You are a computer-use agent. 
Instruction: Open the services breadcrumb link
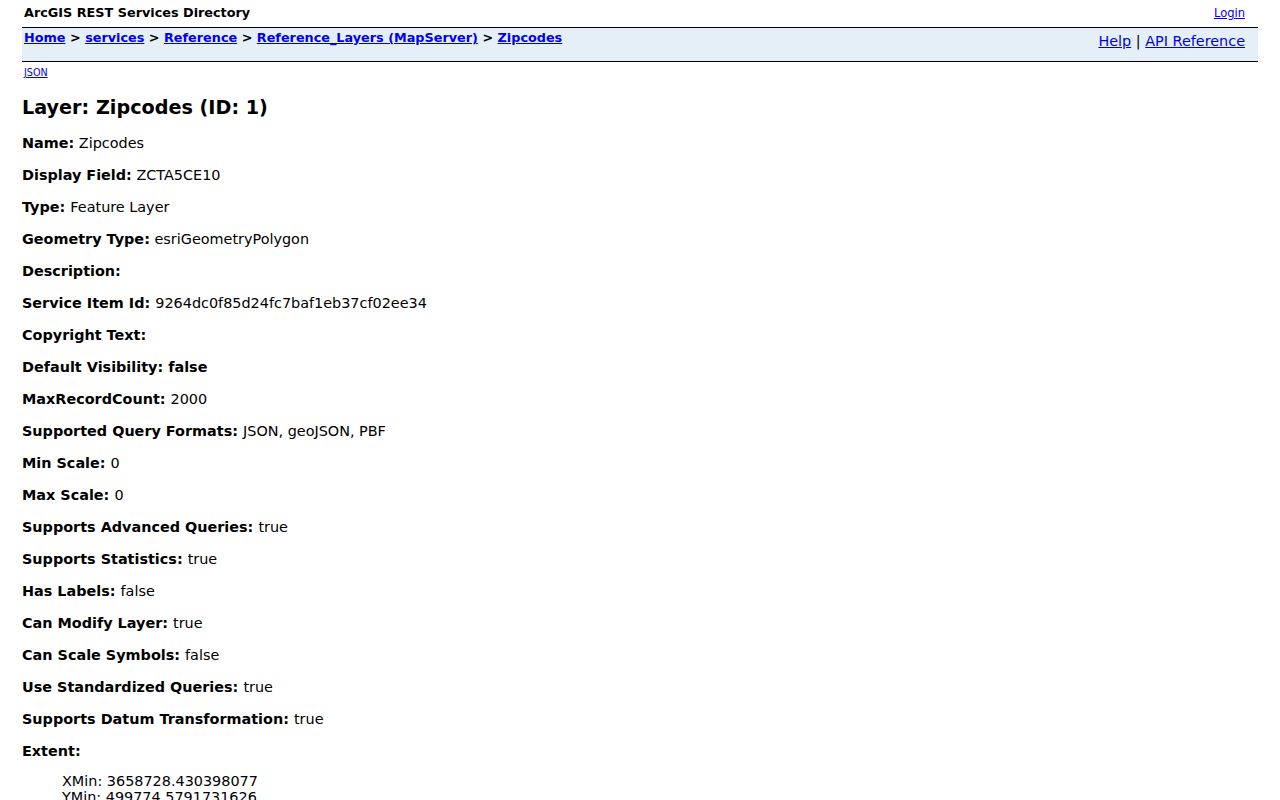click(x=115, y=38)
